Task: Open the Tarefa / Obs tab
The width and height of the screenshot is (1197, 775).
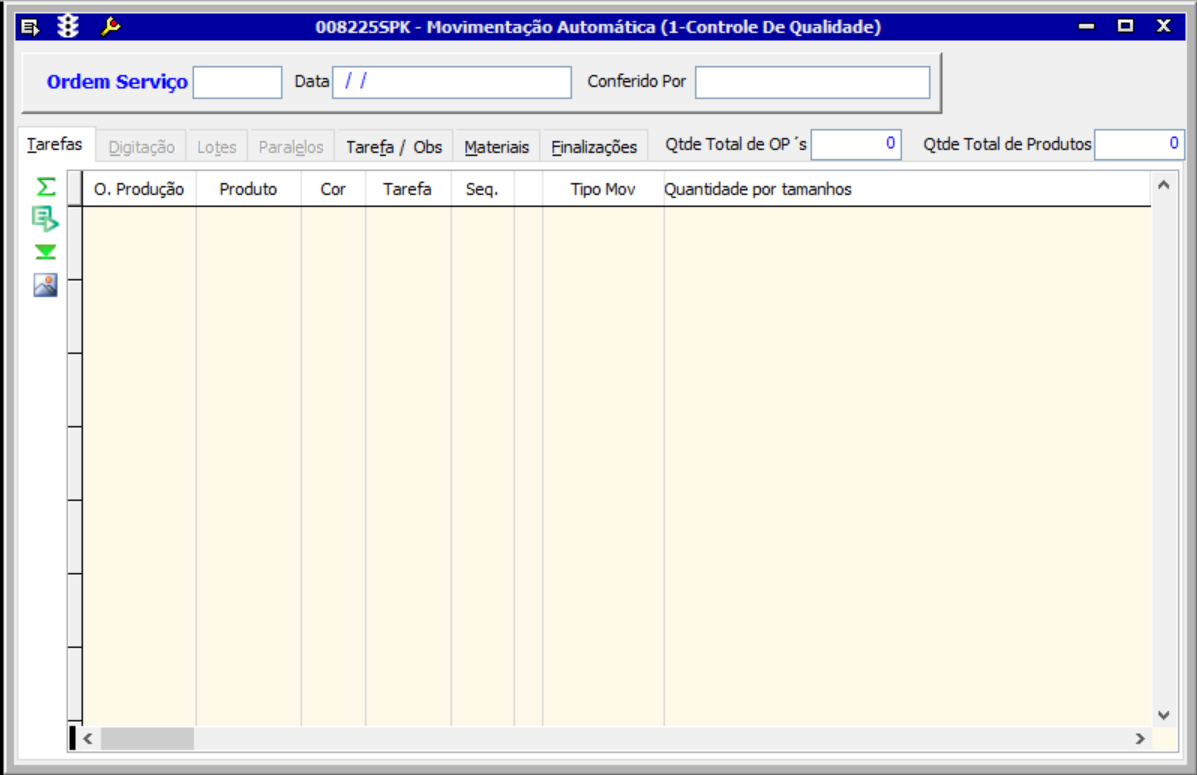Action: click(394, 147)
